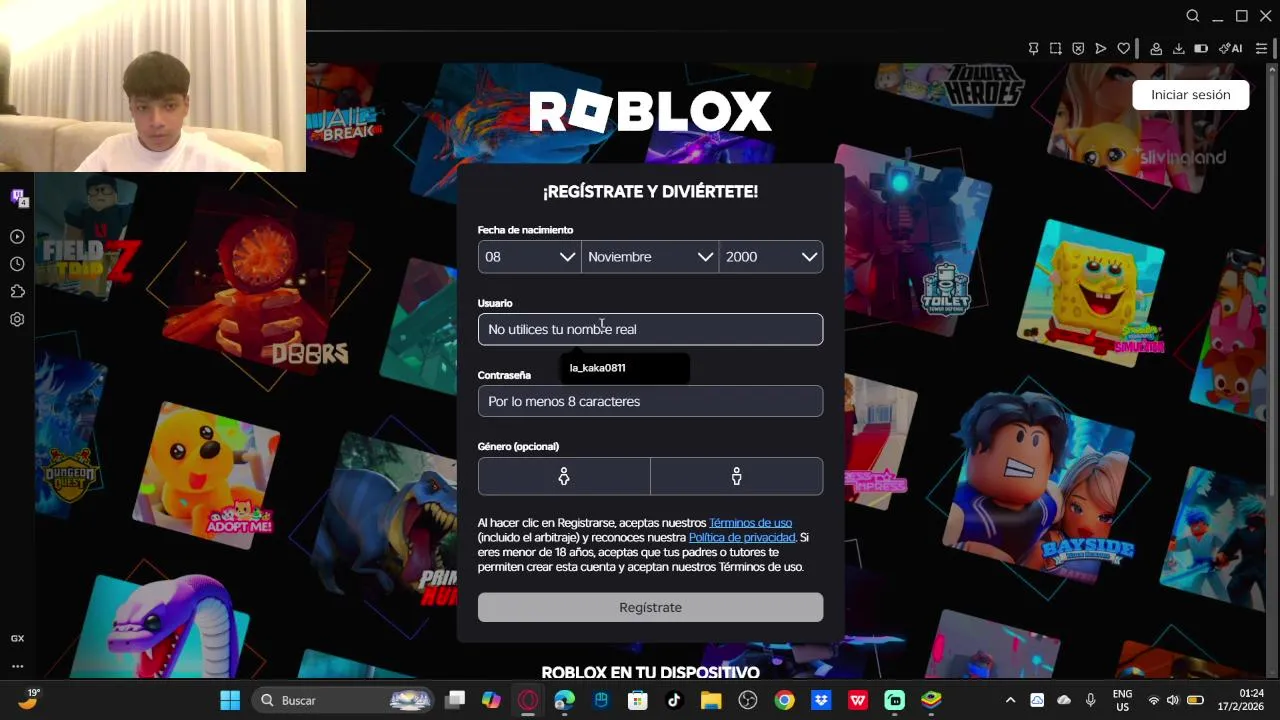The height and width of the screenshot is (720, 1280).
Task: Click the send arrow (My Flow) icon
Action: tap(1101, 48)
